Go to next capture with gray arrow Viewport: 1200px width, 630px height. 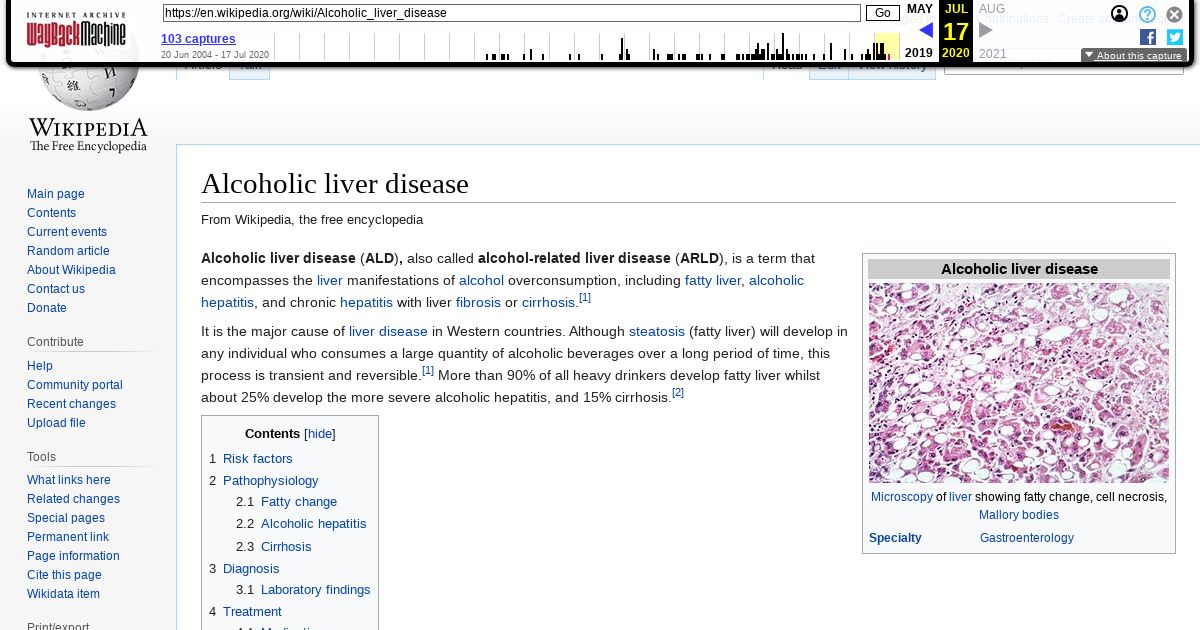[986, 30]
